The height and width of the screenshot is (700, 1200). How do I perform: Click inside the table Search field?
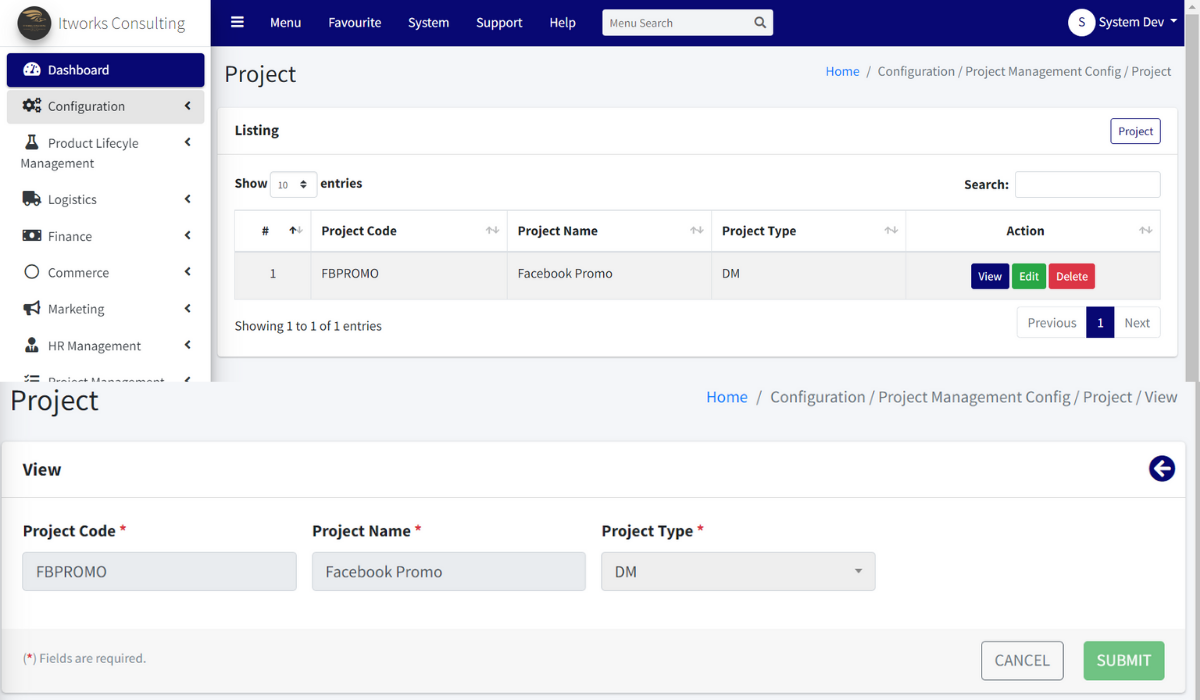click(x=1087, y=184)
